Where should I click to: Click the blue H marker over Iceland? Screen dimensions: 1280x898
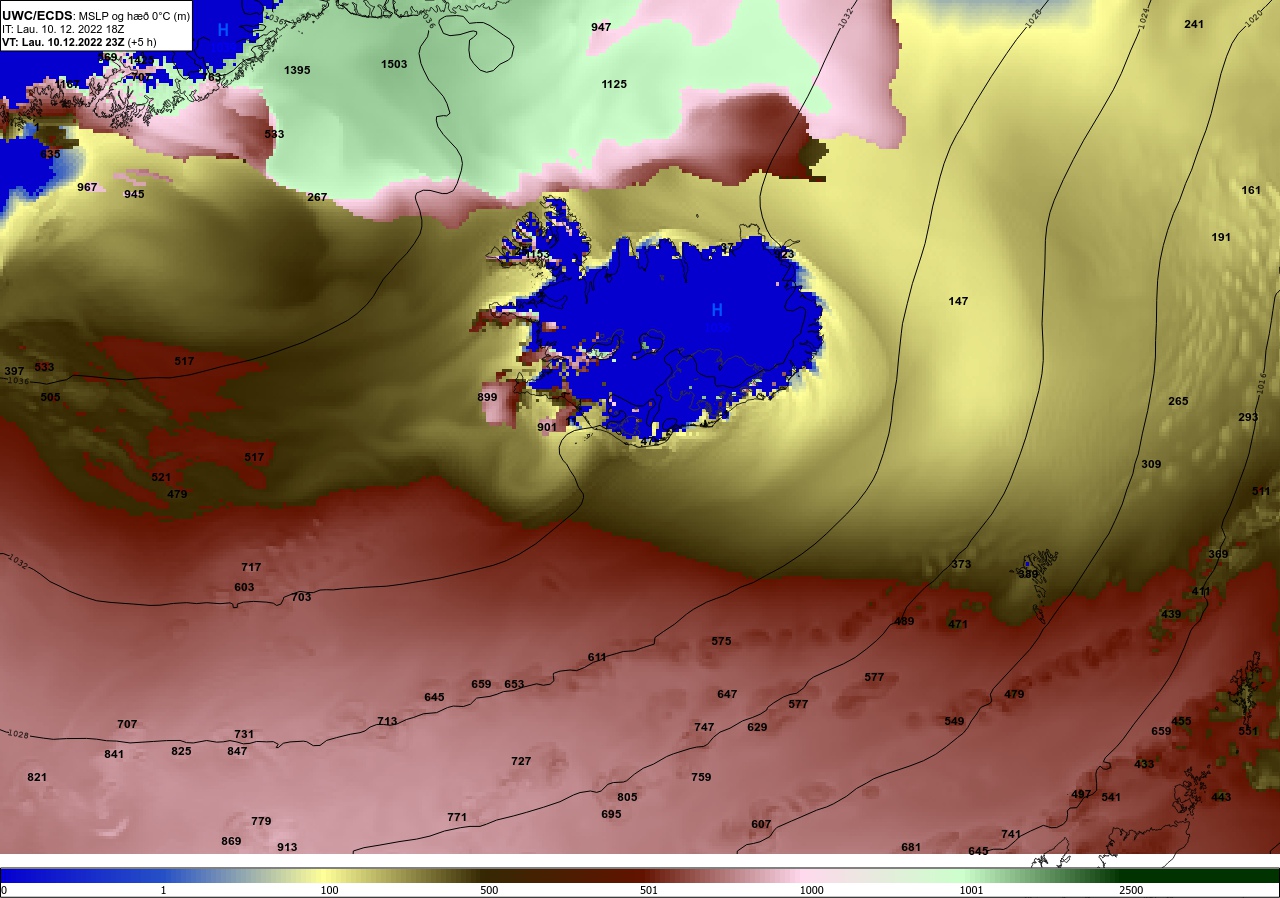(717, 310)
